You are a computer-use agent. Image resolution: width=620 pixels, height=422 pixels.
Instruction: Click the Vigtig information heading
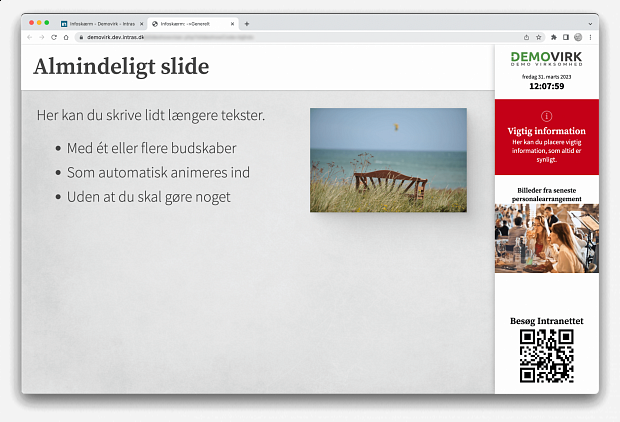click(x=546, y=131)
